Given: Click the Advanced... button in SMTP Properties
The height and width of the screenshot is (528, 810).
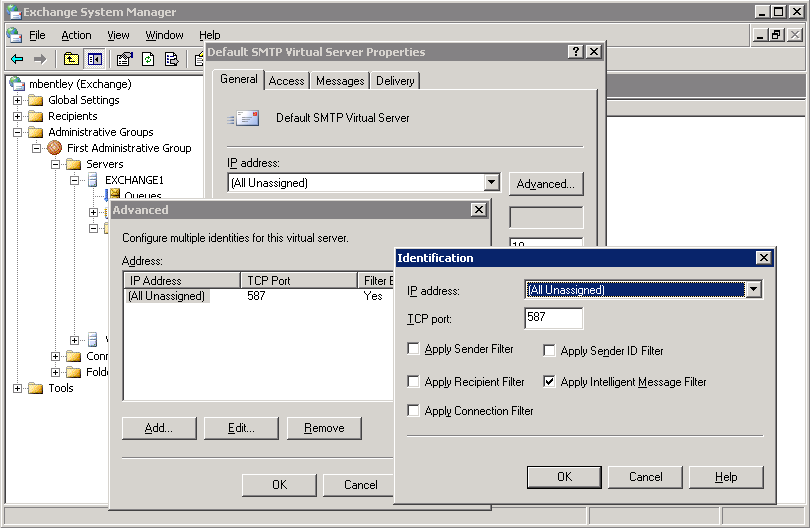Looking at the screenshot, I should click(x=546, y=184).
